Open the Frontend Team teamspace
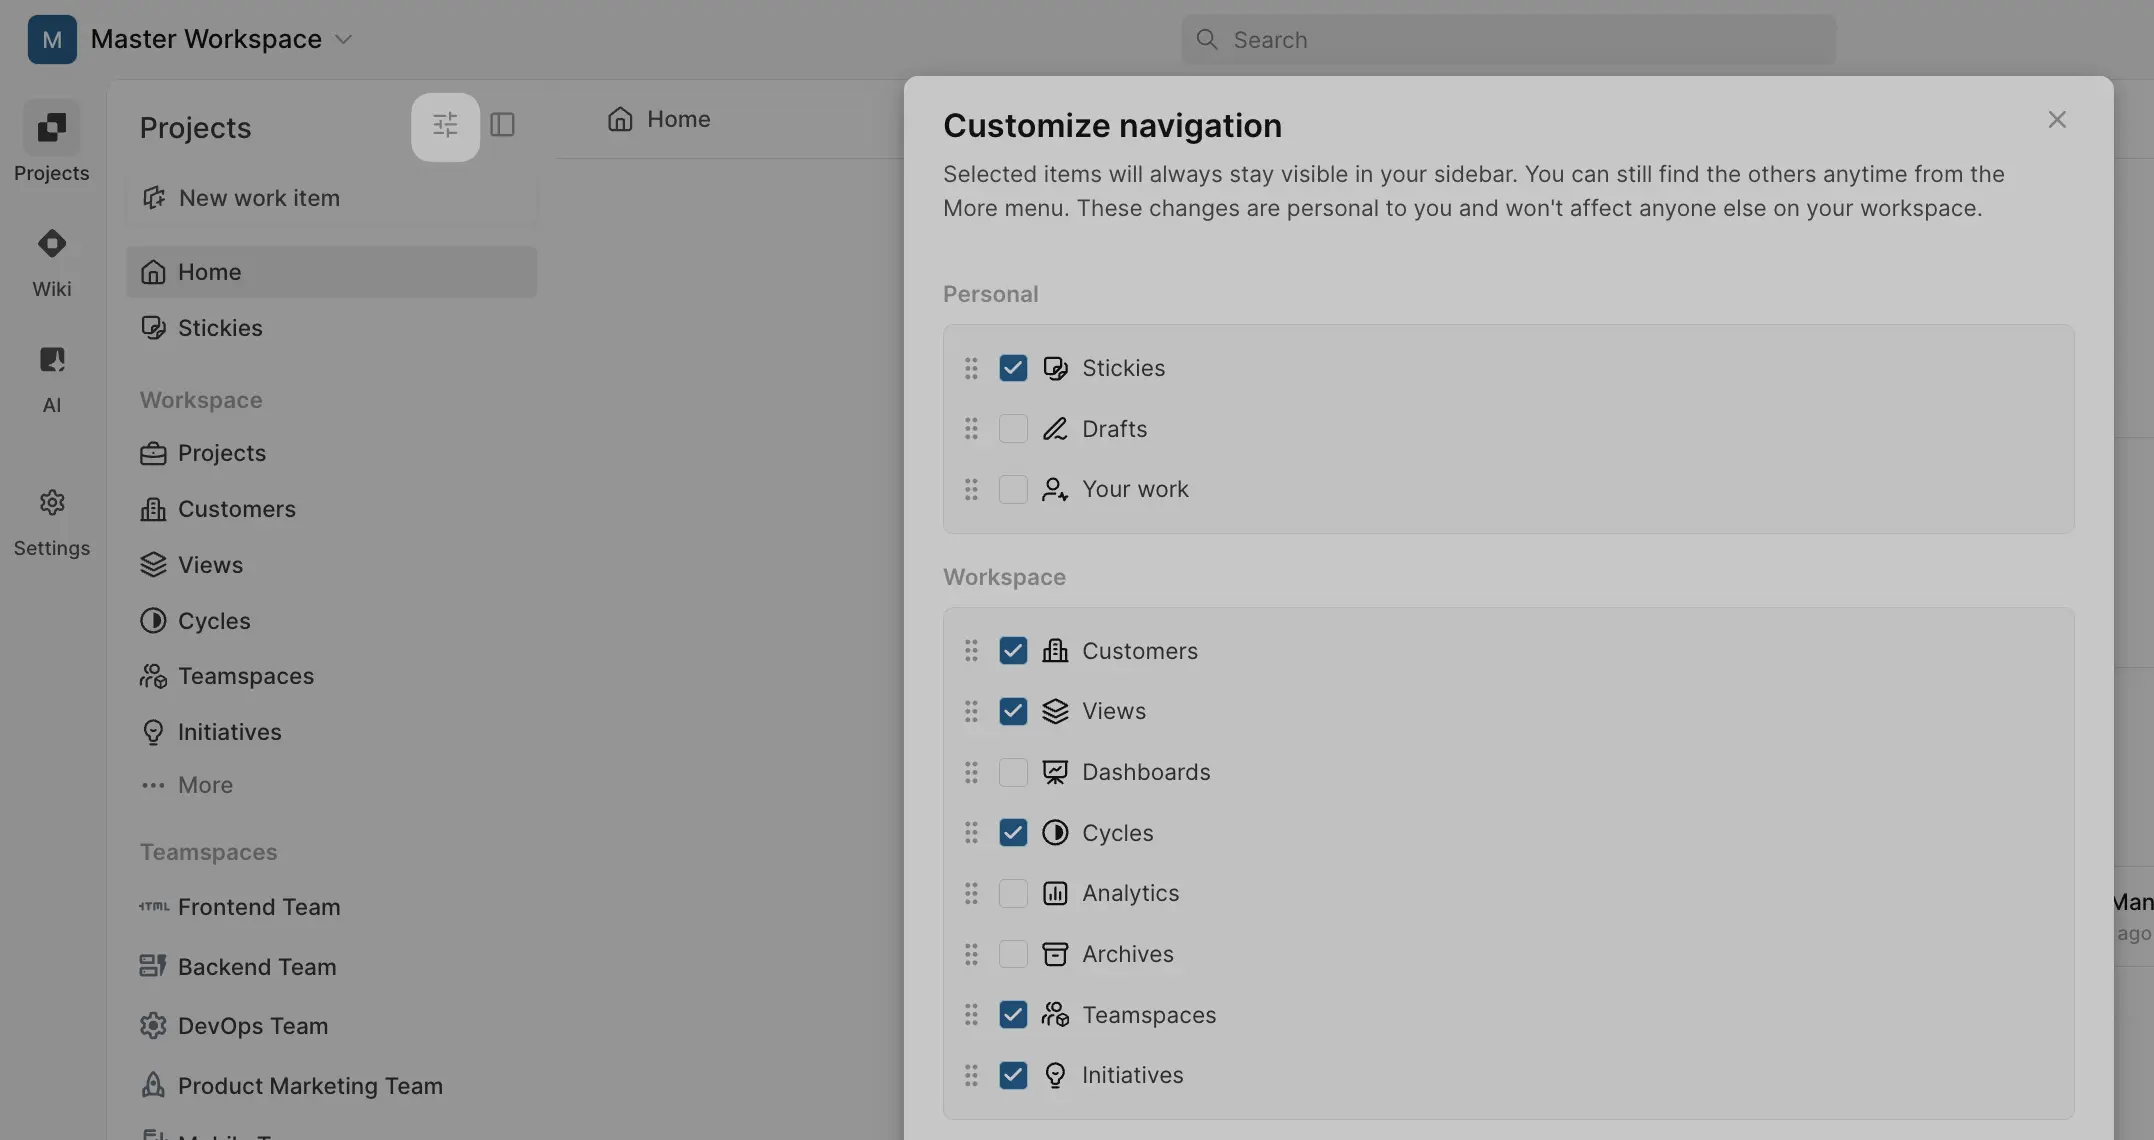 pyautogui.click(x=258, y=906)
